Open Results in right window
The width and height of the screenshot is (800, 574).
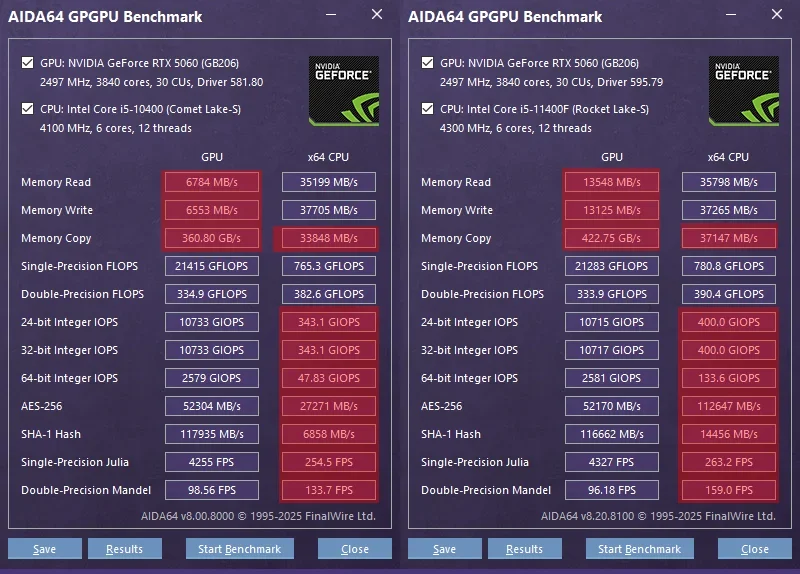point(525,548)
